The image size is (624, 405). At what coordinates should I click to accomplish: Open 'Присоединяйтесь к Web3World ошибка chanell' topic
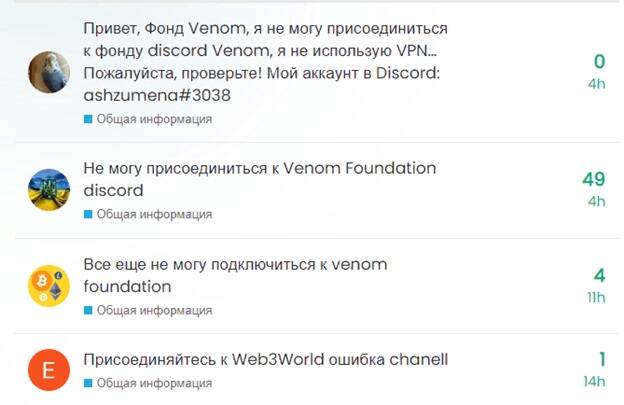pos(265,360)
